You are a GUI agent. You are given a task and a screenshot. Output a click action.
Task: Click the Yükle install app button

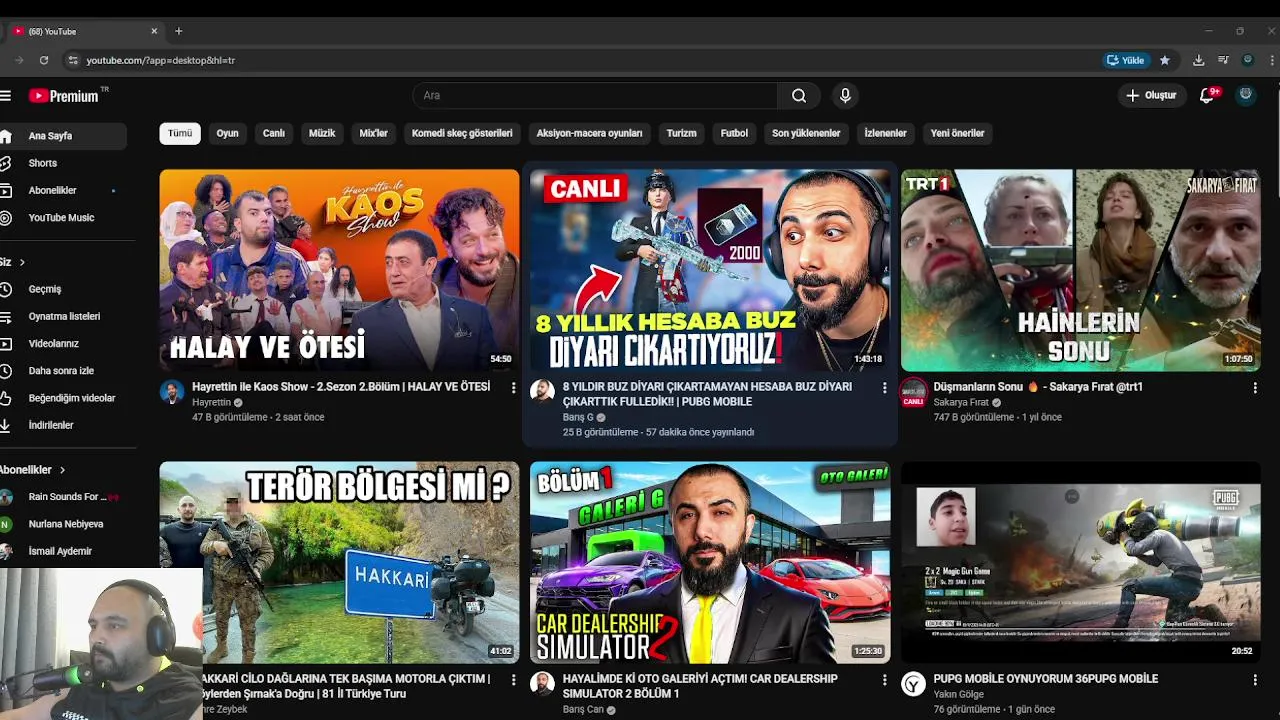(1126, 60)
